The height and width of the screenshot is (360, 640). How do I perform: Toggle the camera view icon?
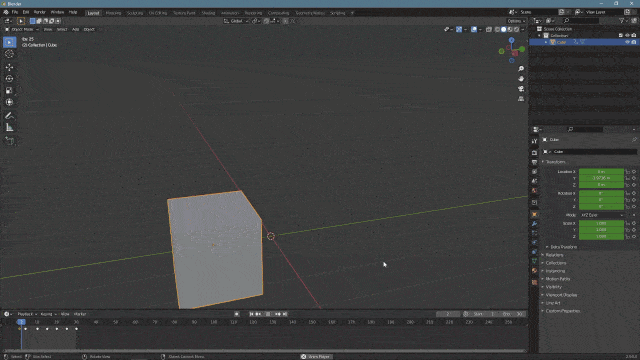[x=521, y=89]
